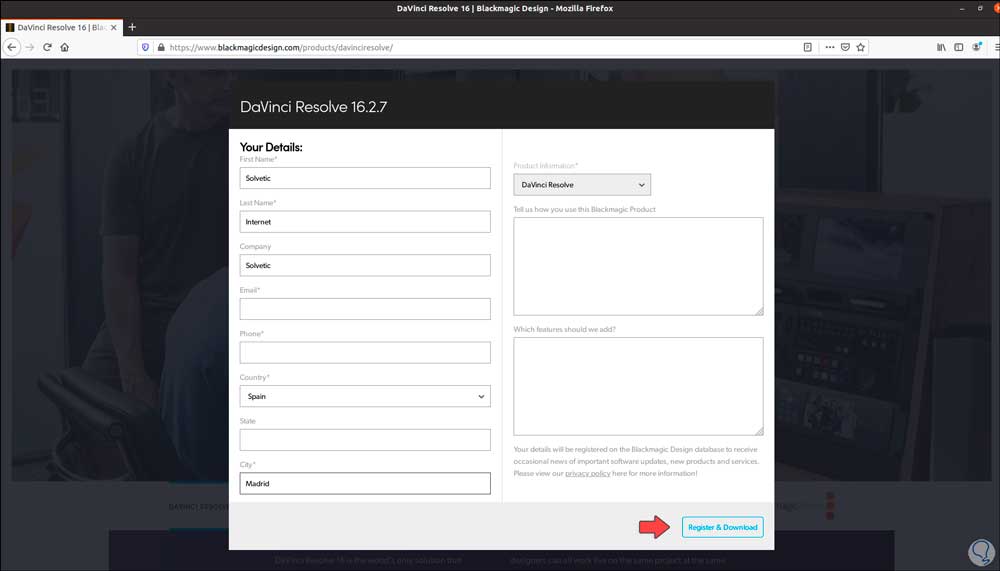
Task: Open tracking protection shield icon
Action: click(x=145, y=47)
